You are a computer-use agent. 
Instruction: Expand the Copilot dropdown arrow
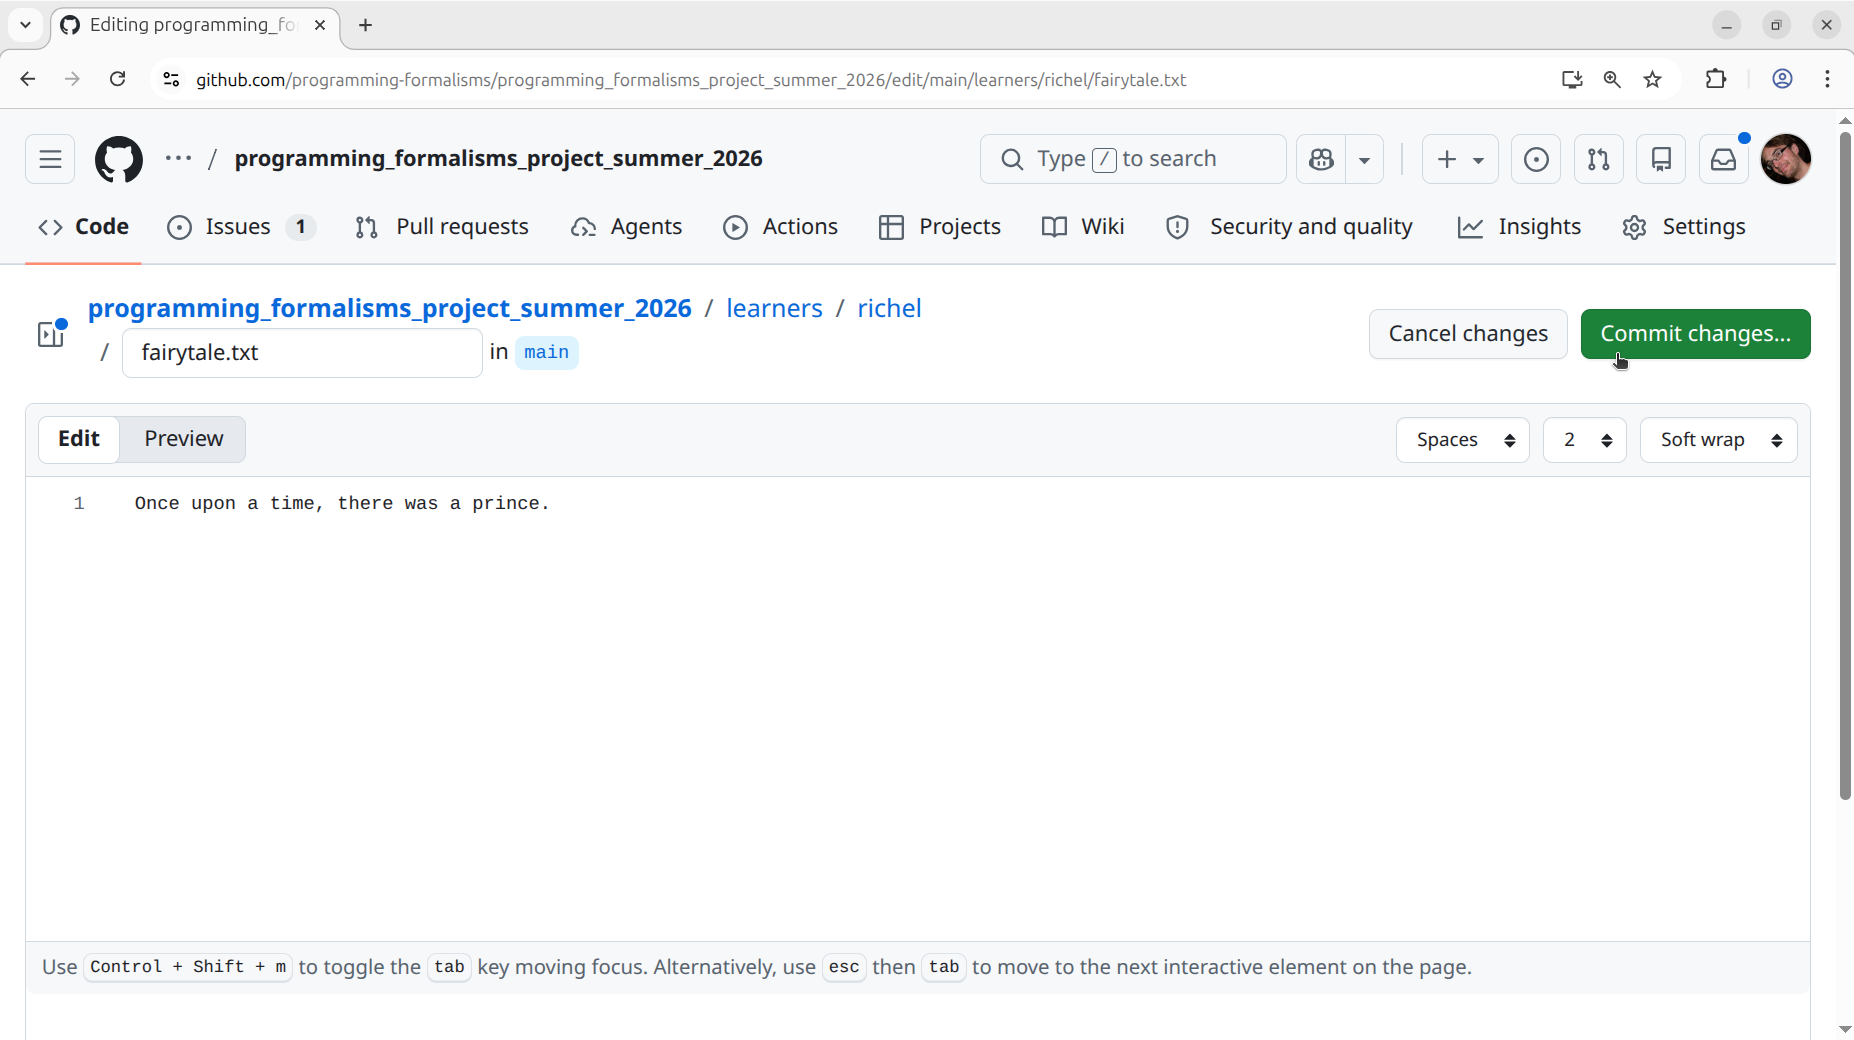(x=1364, y=159)
